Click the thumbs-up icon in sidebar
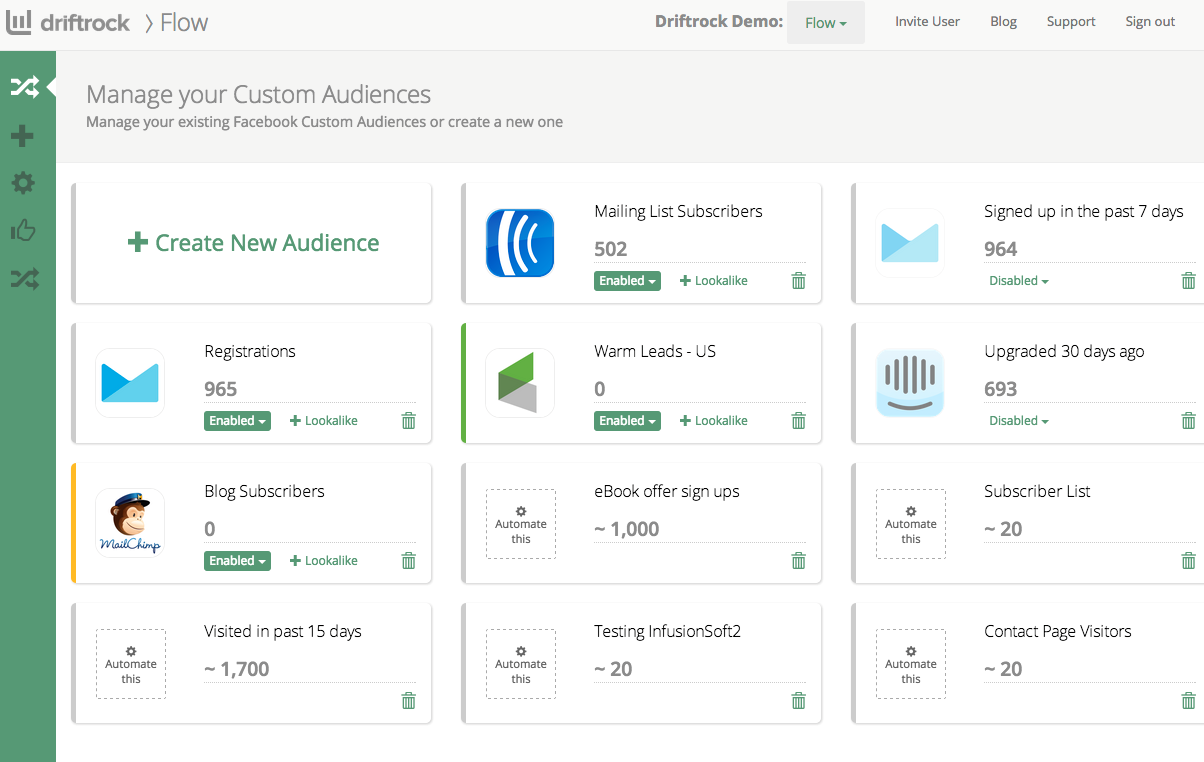This screenshot has height=762, width=1204. [23, 231]
